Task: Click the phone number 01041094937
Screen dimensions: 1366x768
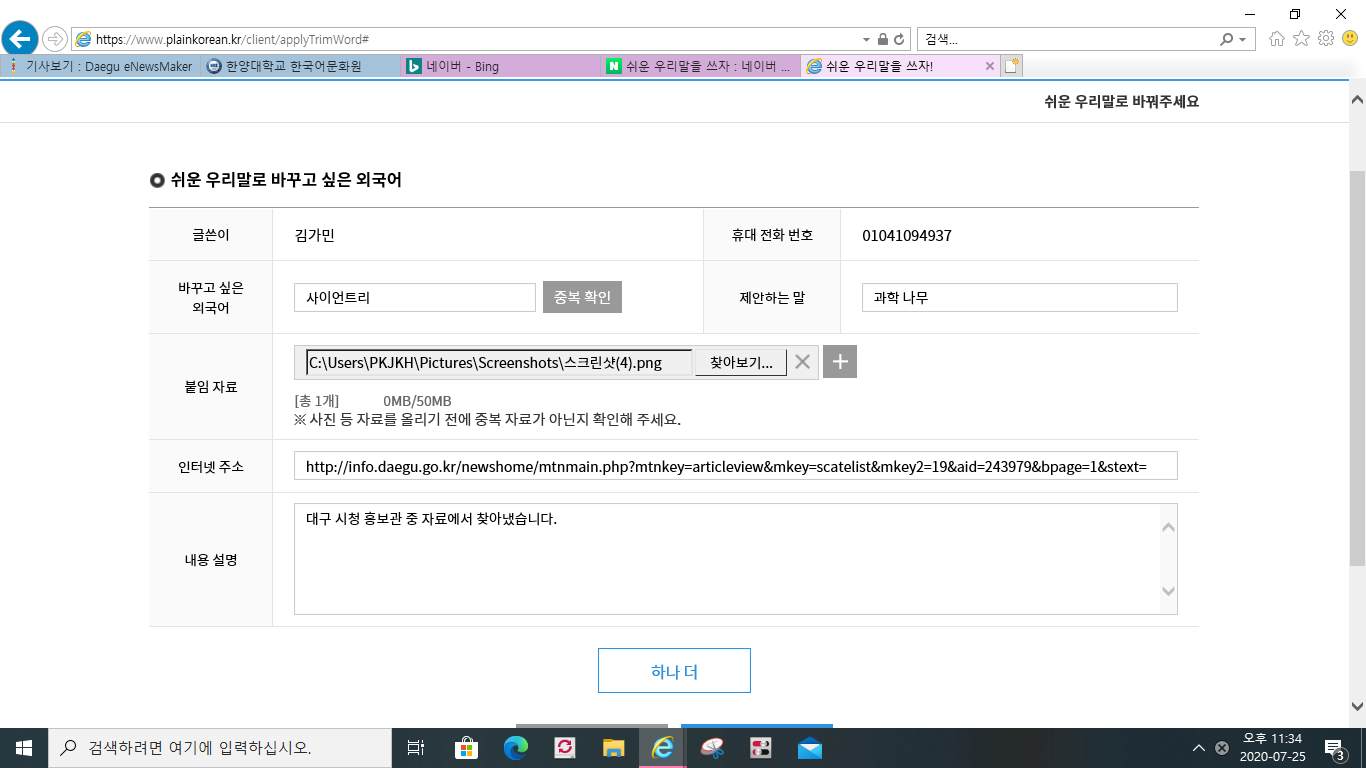Action: [x=907, y=235]
